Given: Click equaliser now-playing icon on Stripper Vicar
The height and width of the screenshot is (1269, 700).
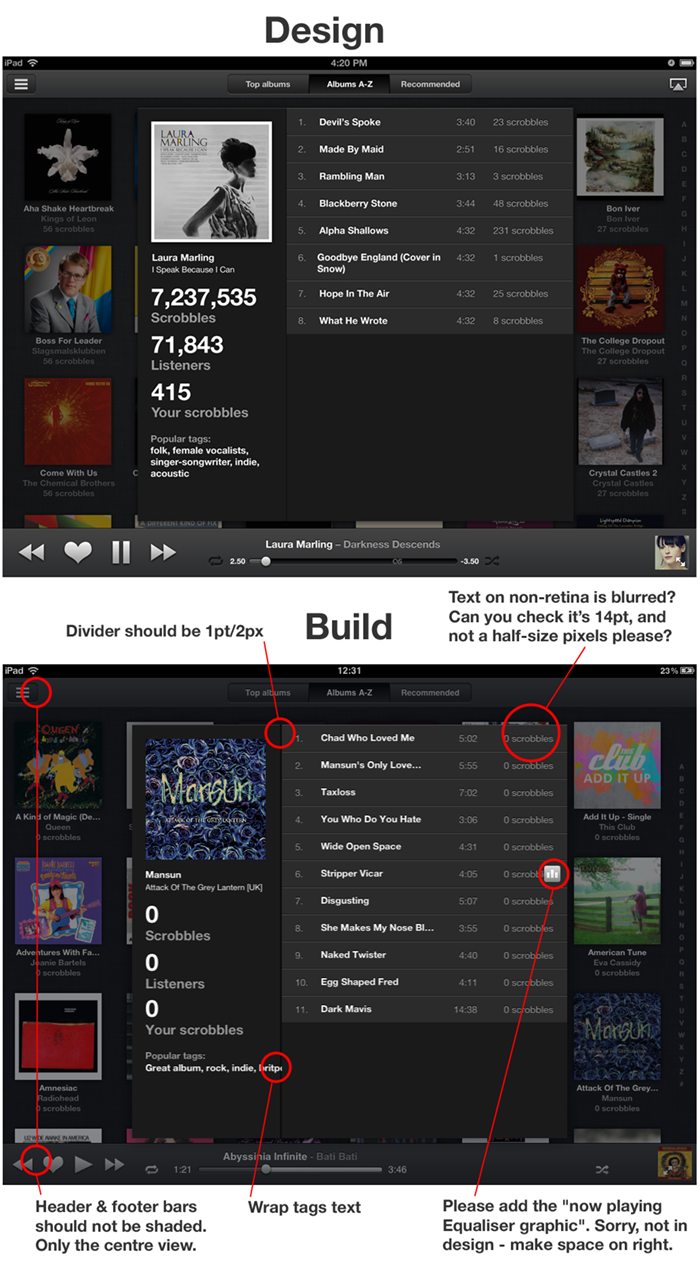Looking at the screenshot, I should click(x=554, y=873).
